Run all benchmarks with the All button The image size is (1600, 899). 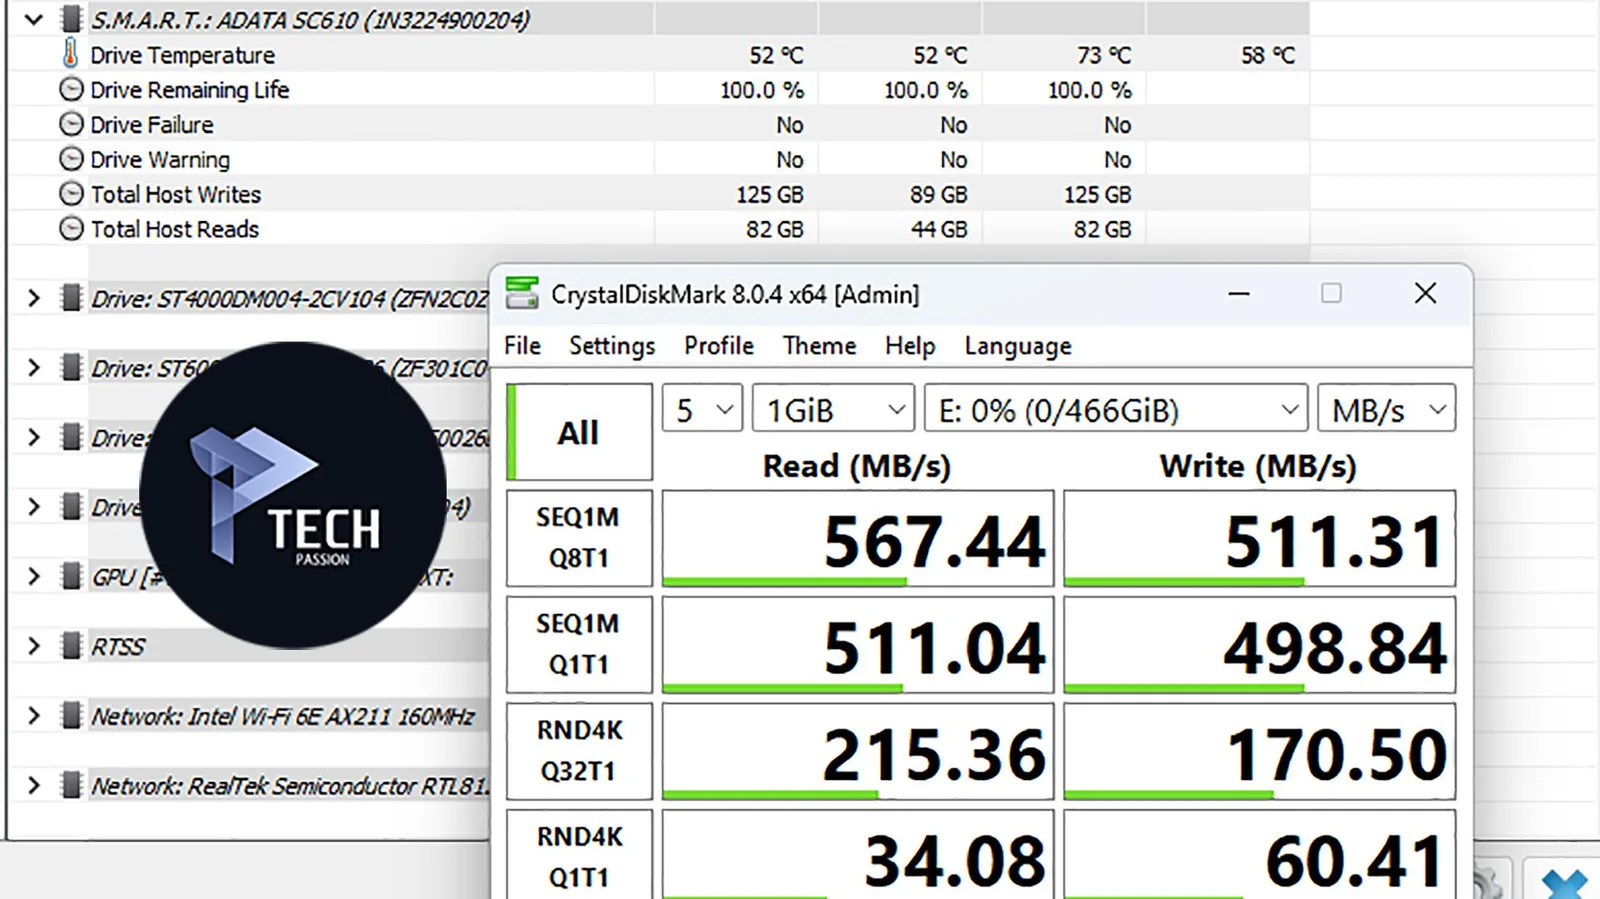point(579,432)
